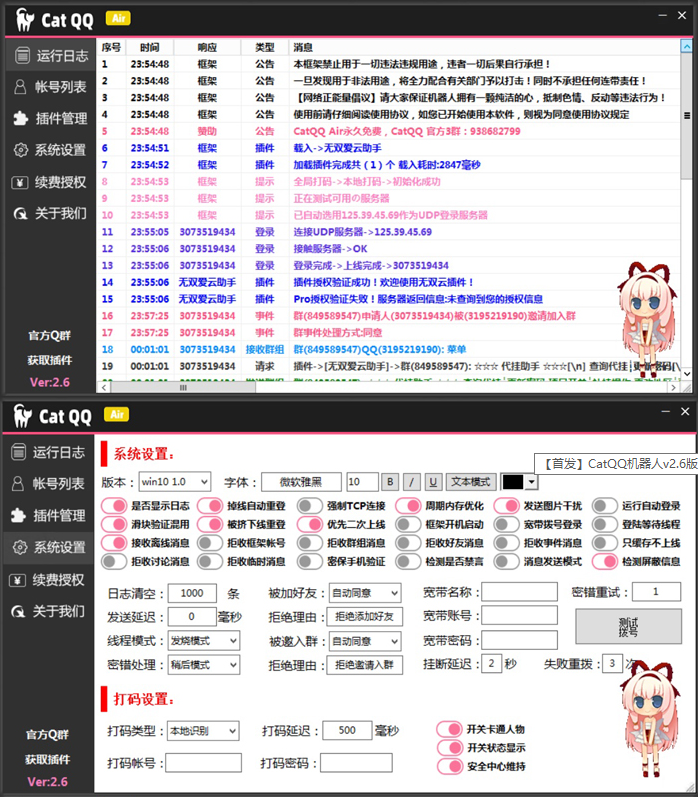Minimize the bottom Cat QQ settings window
Viewport: 698px width, 797px height.
click(665, 411)
